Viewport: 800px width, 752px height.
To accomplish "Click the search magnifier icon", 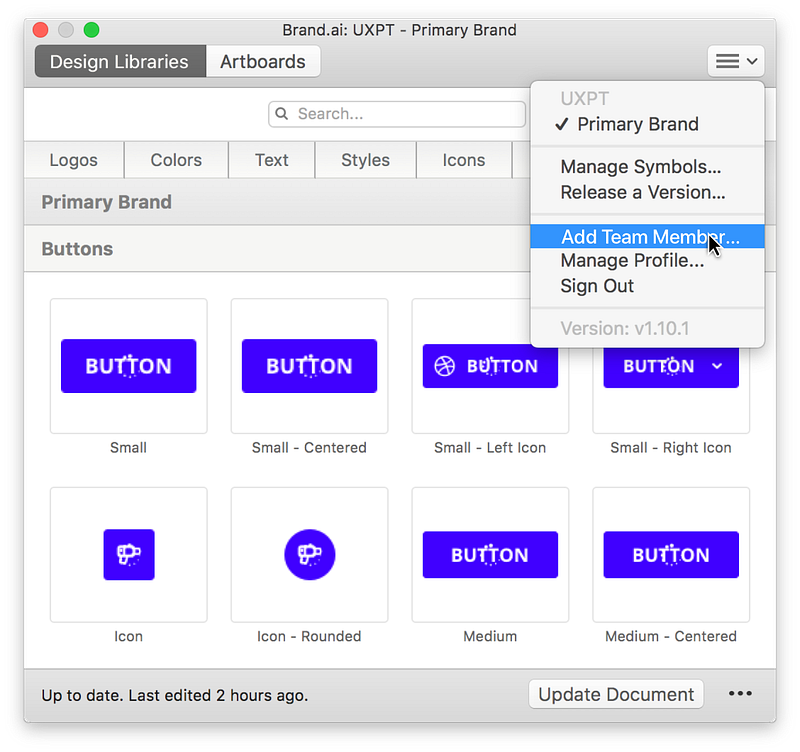I will click(282, 113).
